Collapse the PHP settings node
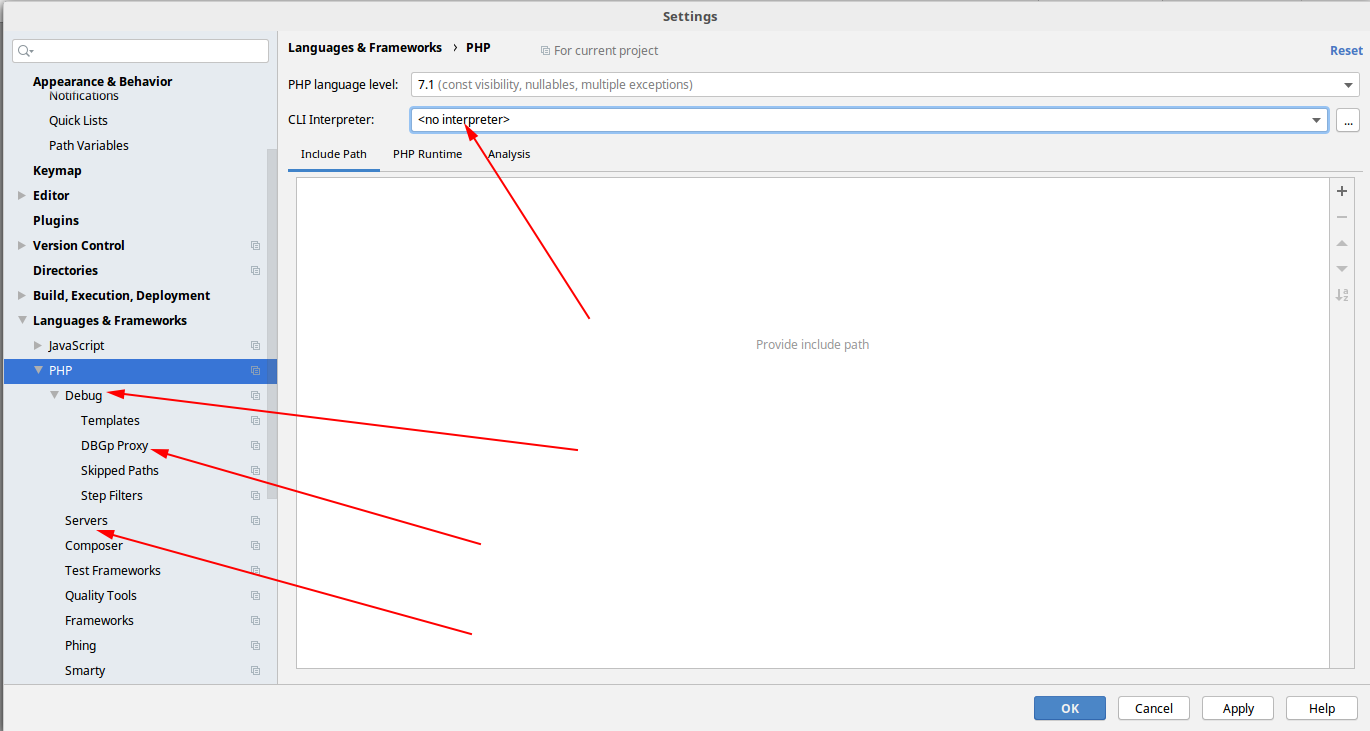Screen dimensions: 1370x731 click(x=38, y=371)
